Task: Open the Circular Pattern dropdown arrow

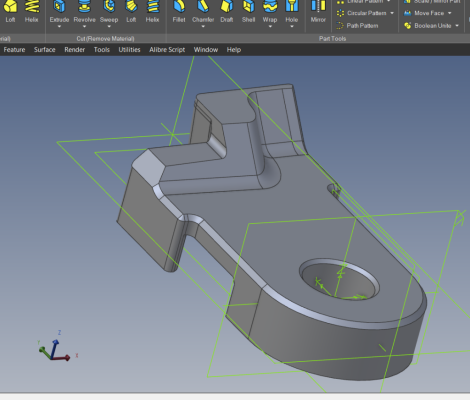Action: [392, 13]
